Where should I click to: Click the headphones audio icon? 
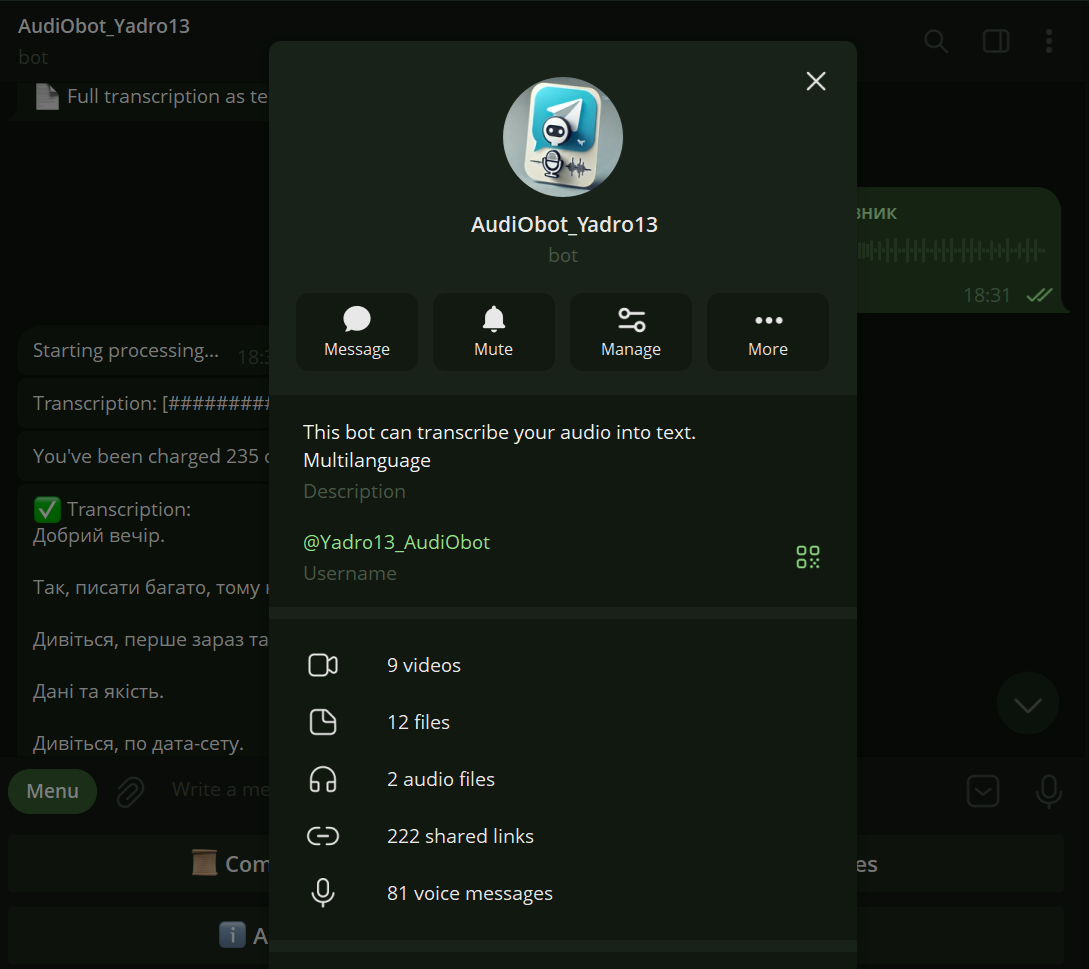323,779
